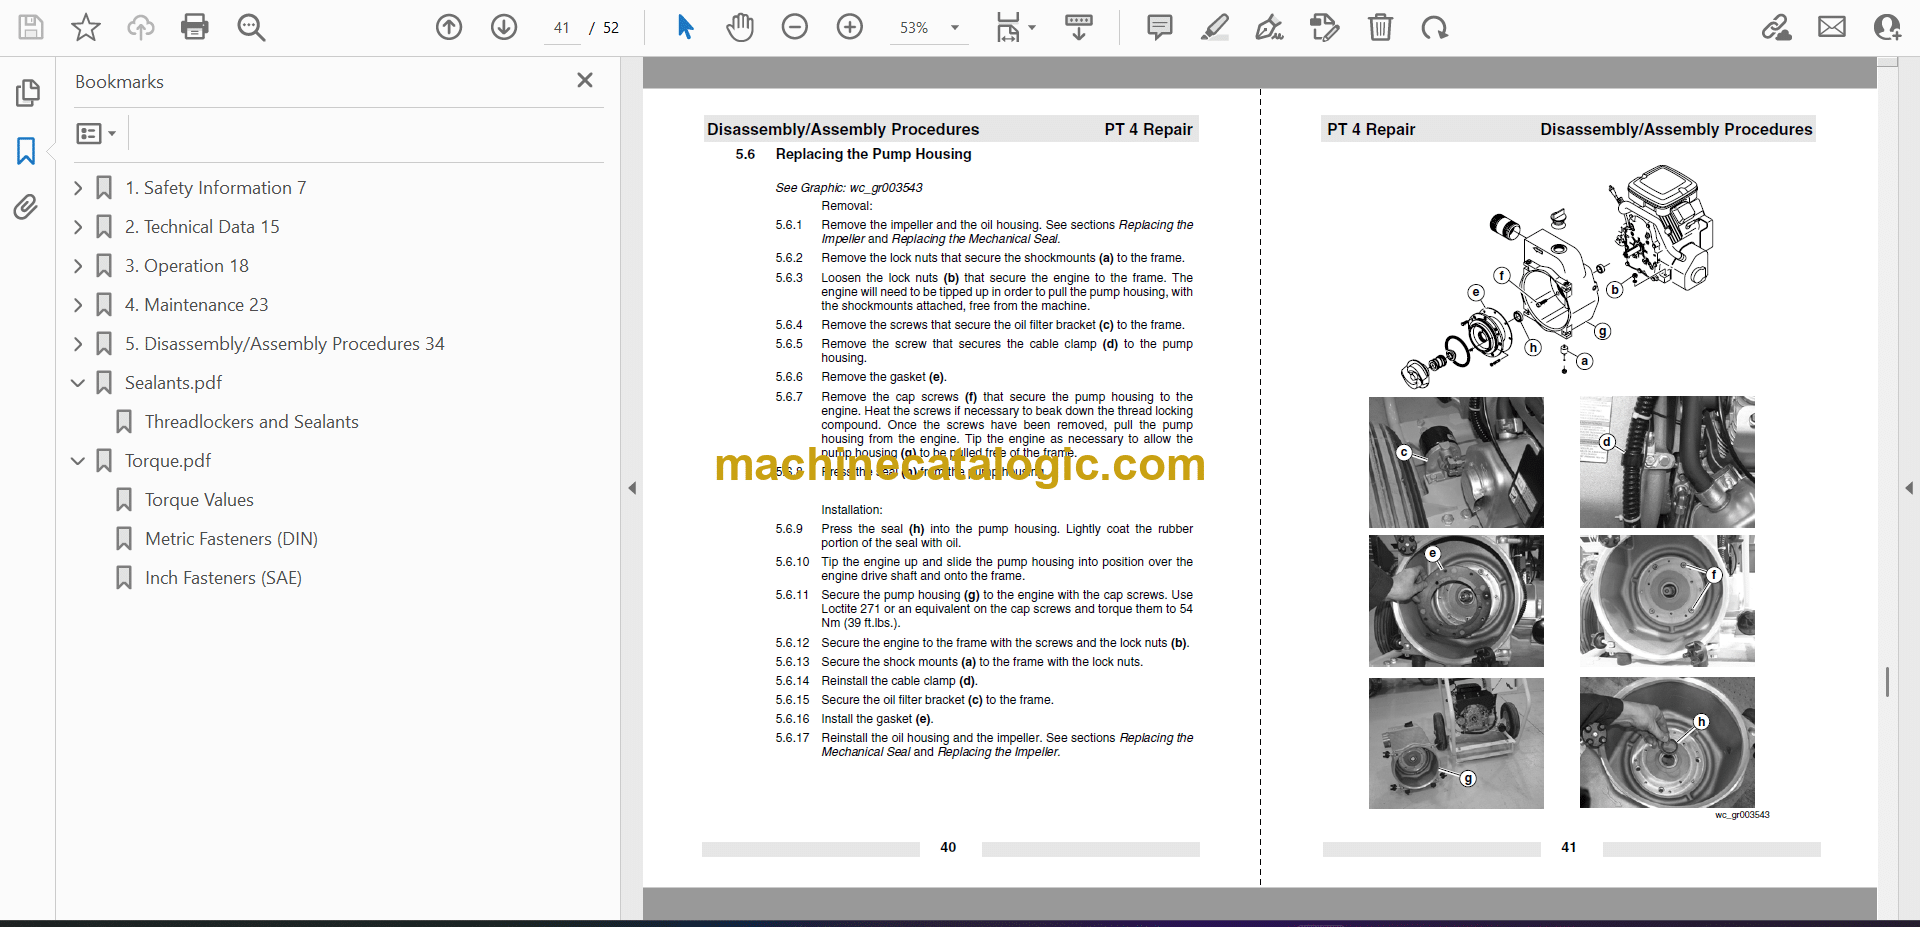Collapse the Sealants.pdf bookmark
The image size is (1920, 927).
(x=78, y=383)
